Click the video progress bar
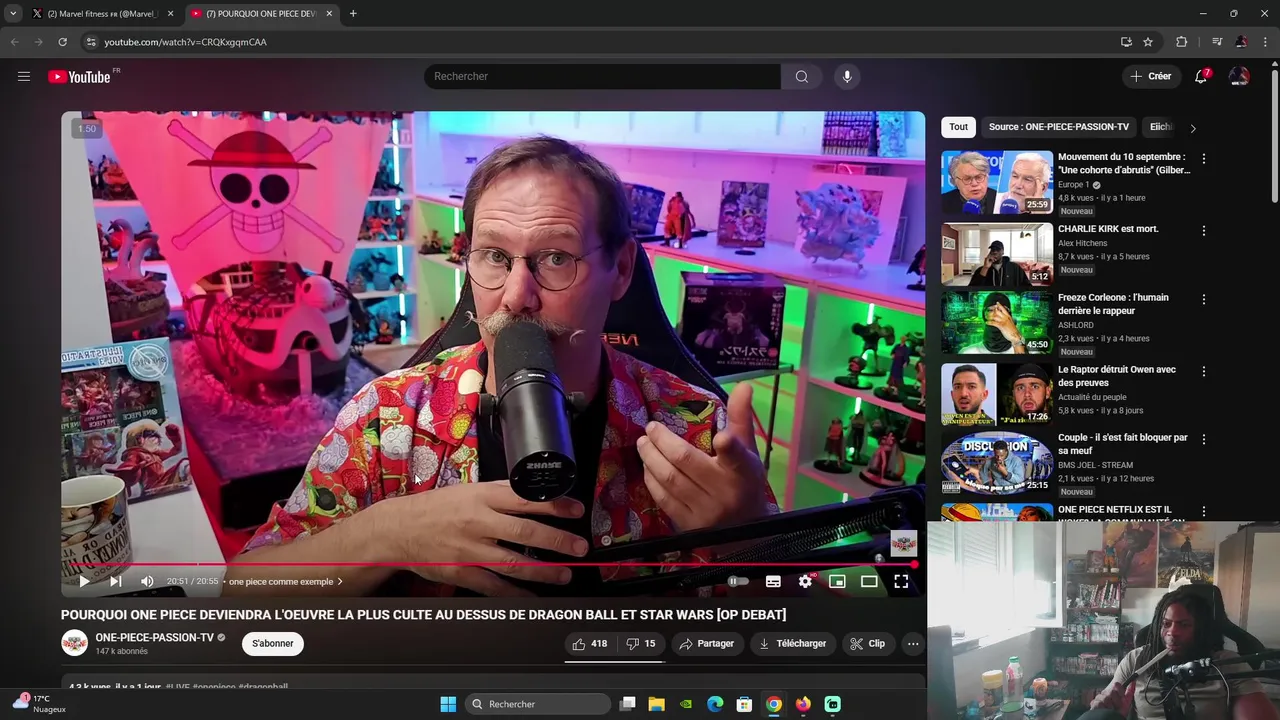This screenshot has width=1280, height=720. [493, 564]
